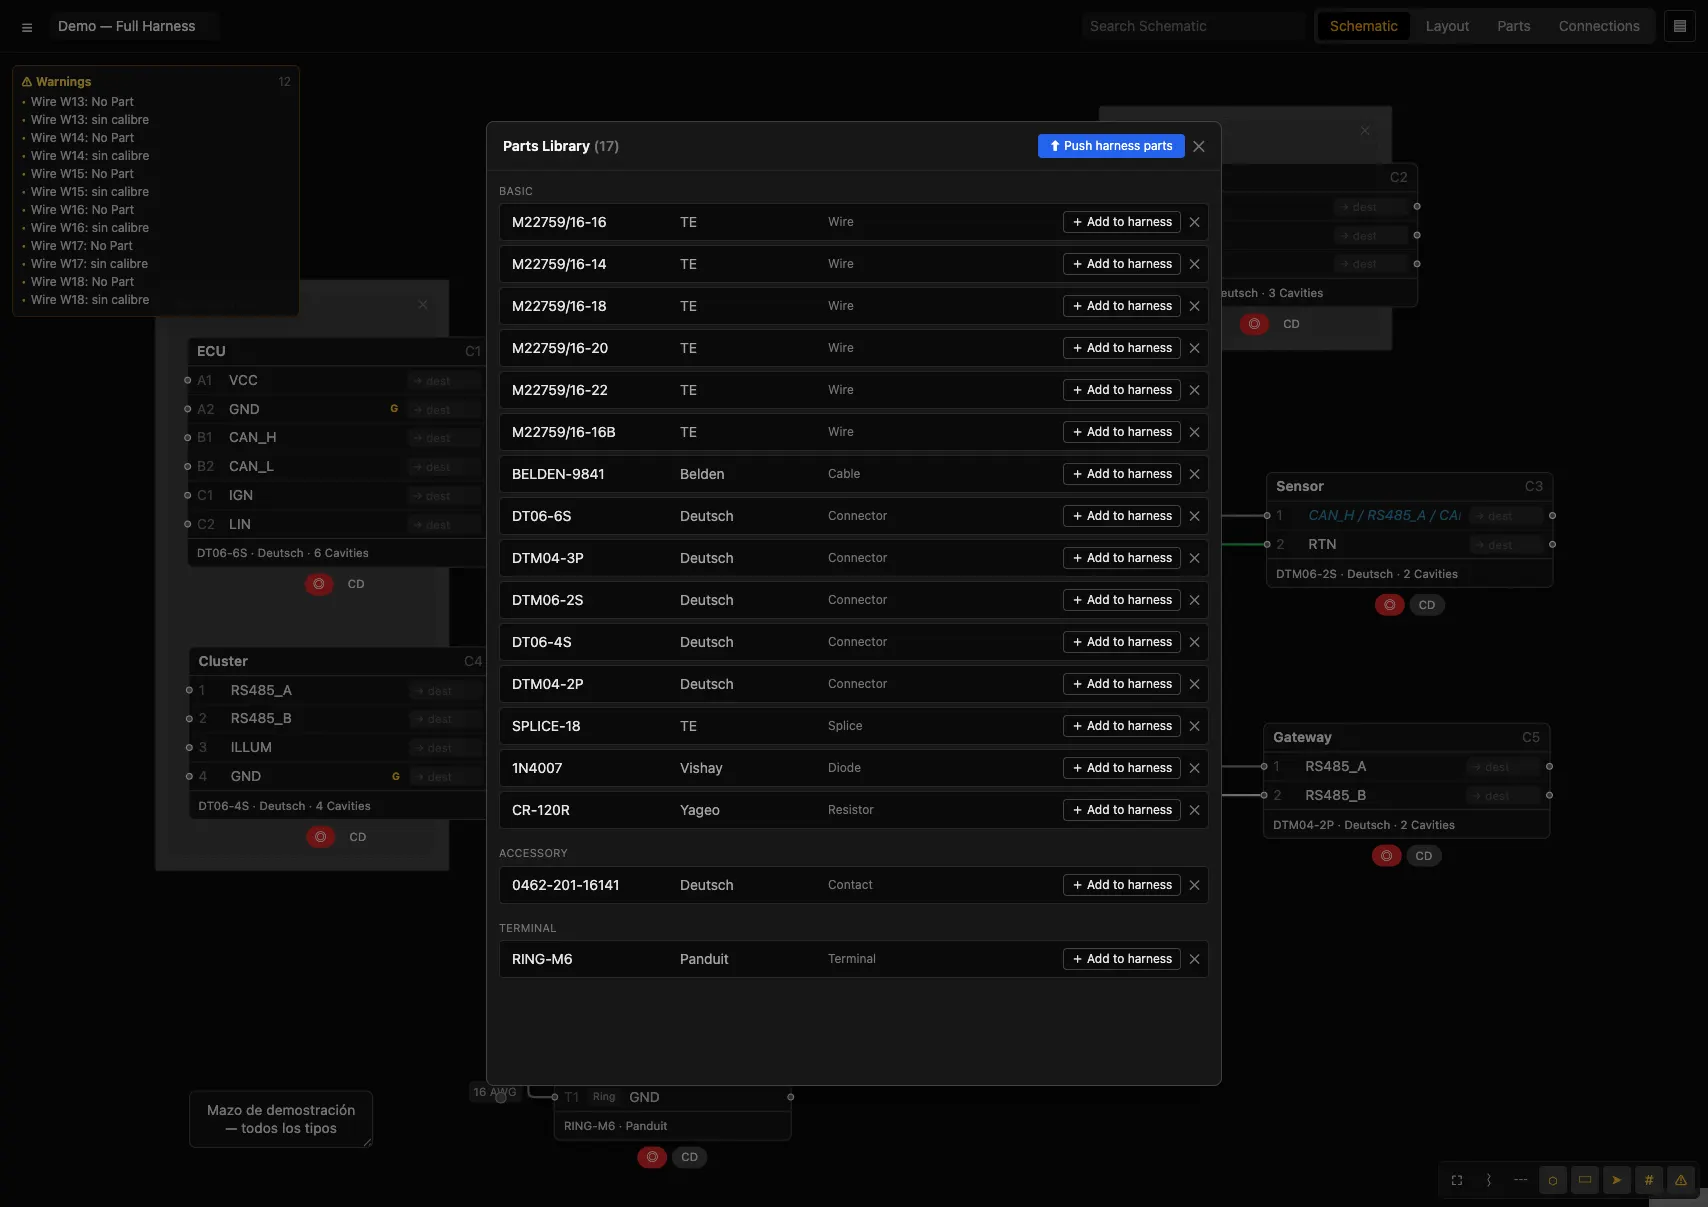The width and height of the screenshot is (1708, 1207).
Task: Click CD badge under Gateway connector
Action: [1424, 856]
